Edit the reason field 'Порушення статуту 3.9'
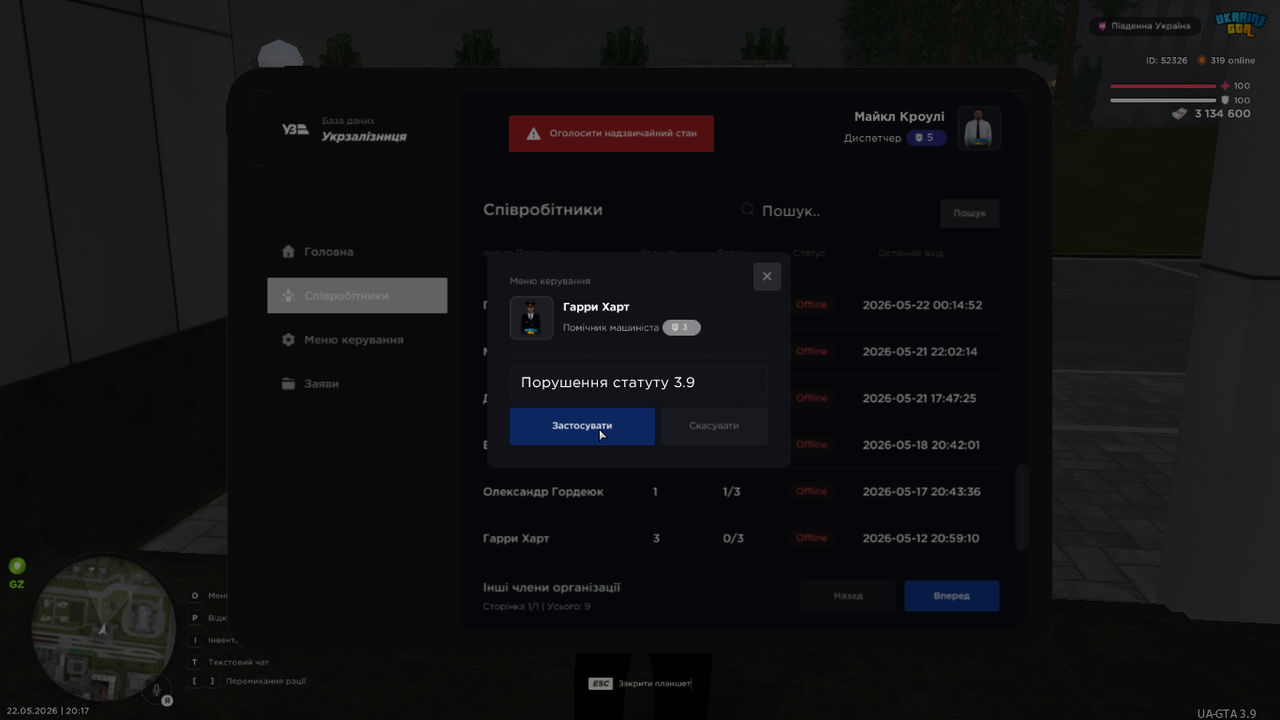The image size is (1280, 720). [639, 383]
